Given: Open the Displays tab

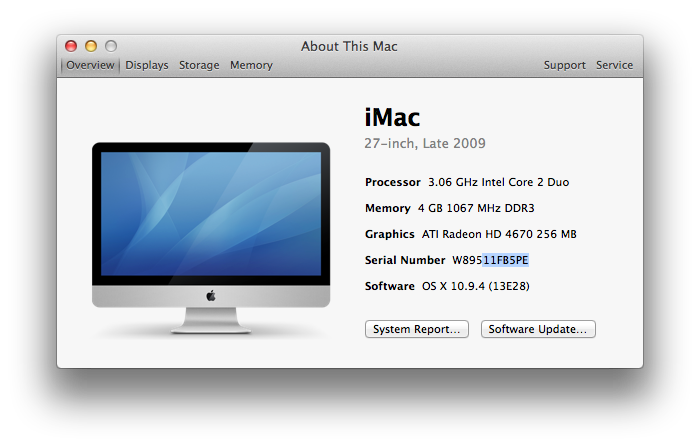Looking at the screenshot, I should [x=147, y=65].
